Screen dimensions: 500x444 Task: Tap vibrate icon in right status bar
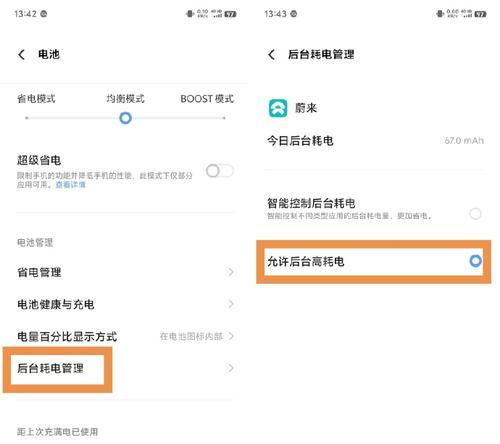[440, 14]
